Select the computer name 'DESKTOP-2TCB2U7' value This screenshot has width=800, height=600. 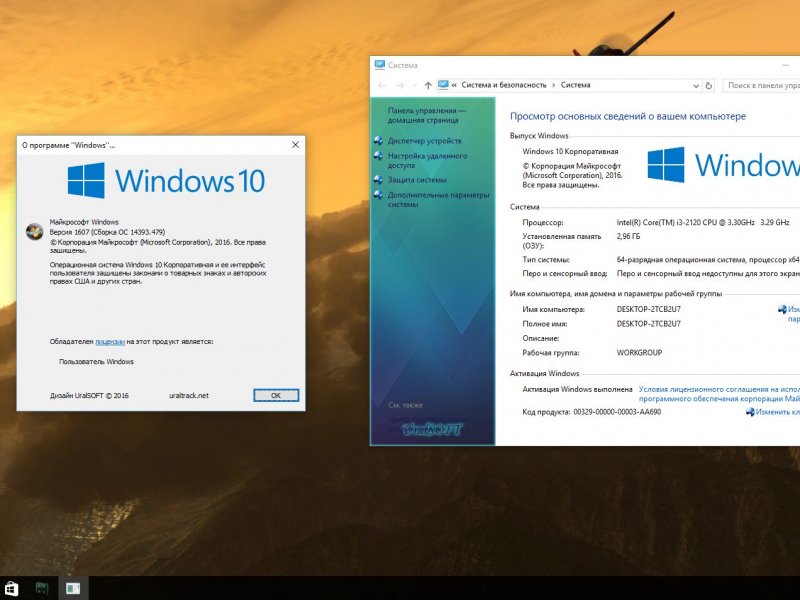tap(648, 309)
